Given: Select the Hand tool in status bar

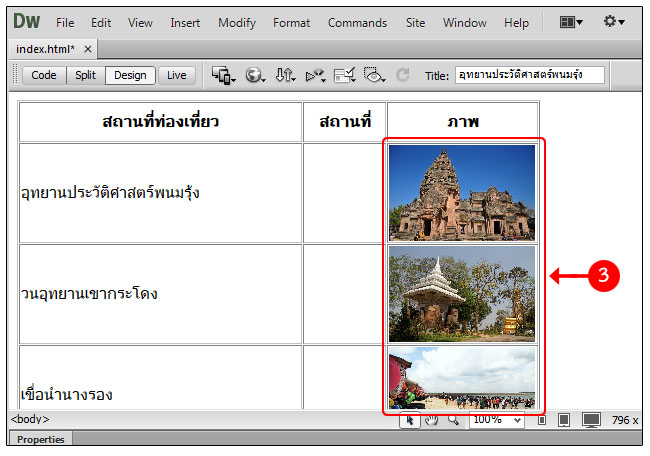Looking at the screenshot, I should click(x=432, y=420).
